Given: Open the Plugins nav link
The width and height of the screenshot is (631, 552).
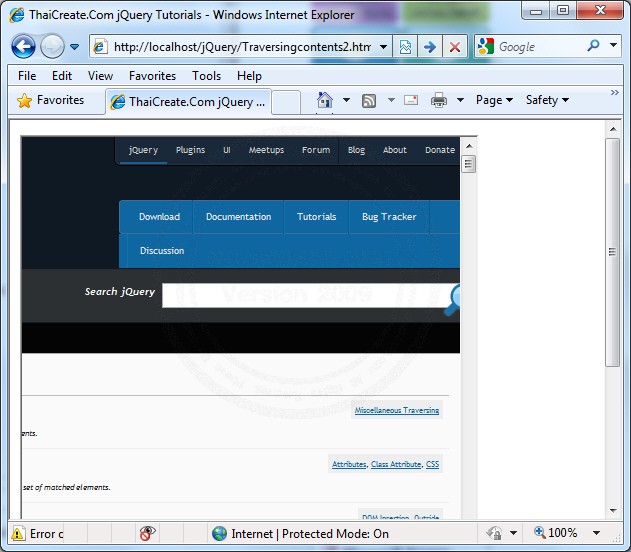Looking at the screenshot, I should pyautogui.click(x=190, y=150).
